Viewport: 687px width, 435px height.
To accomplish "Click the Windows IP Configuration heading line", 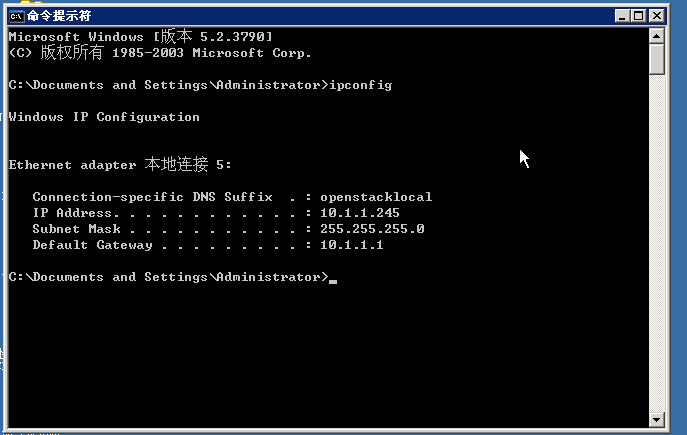I will pyautogui.click(x=104, y=117).
